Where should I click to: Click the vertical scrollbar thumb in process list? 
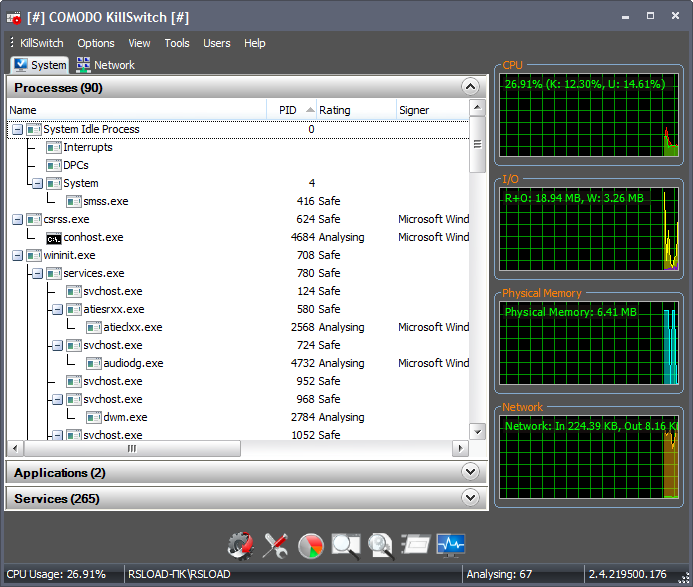pos(477,145)
